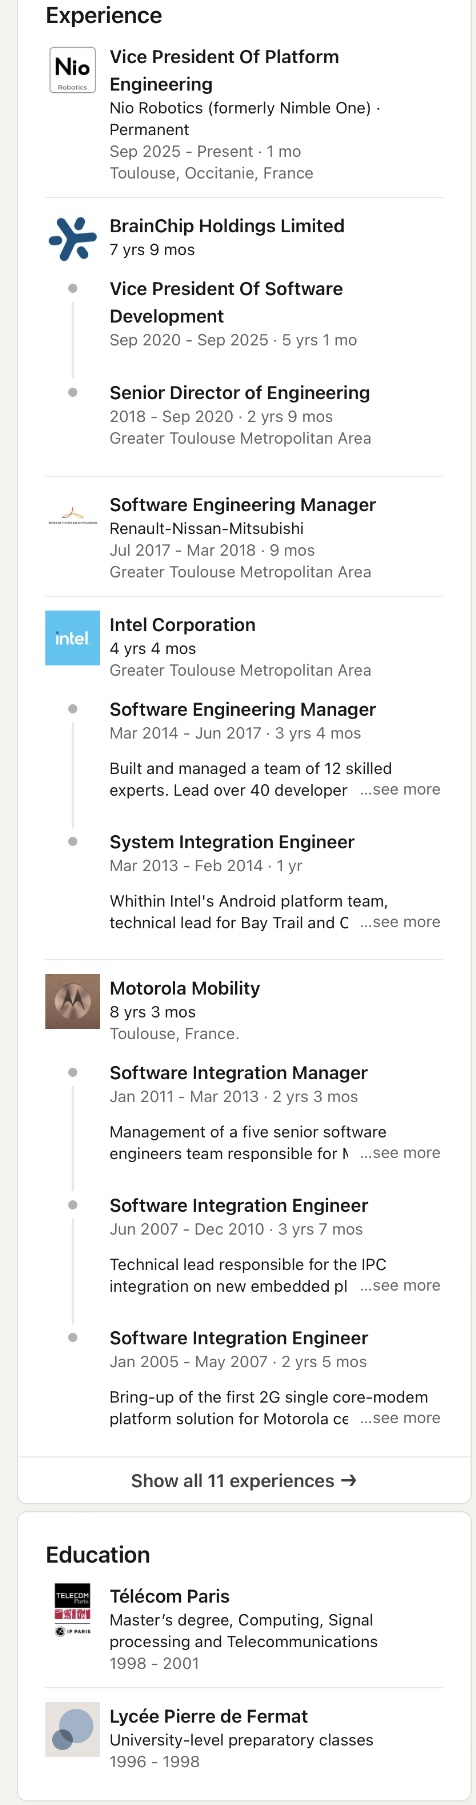
Task: Click the Lycée Pierre de Fermat logo
Action: (x=73, y=1730)
